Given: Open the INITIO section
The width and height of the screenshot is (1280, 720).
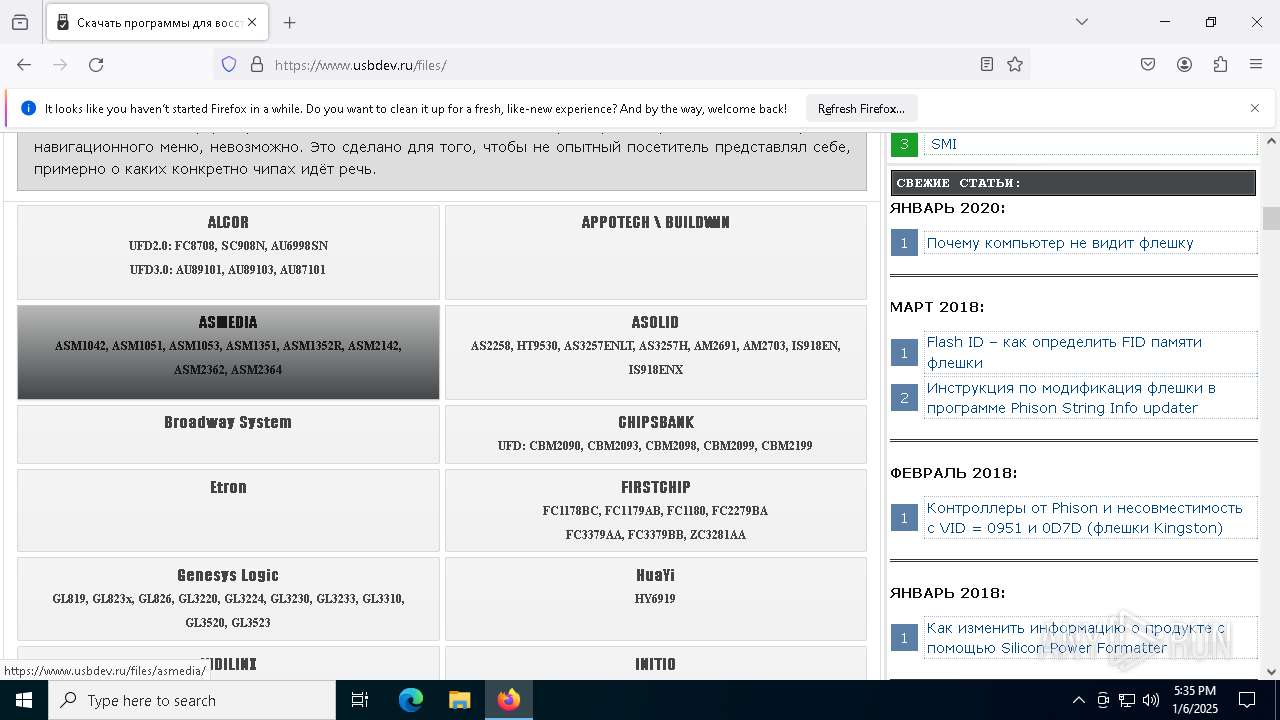Looking at the screenshot, I should coord(656,663).
